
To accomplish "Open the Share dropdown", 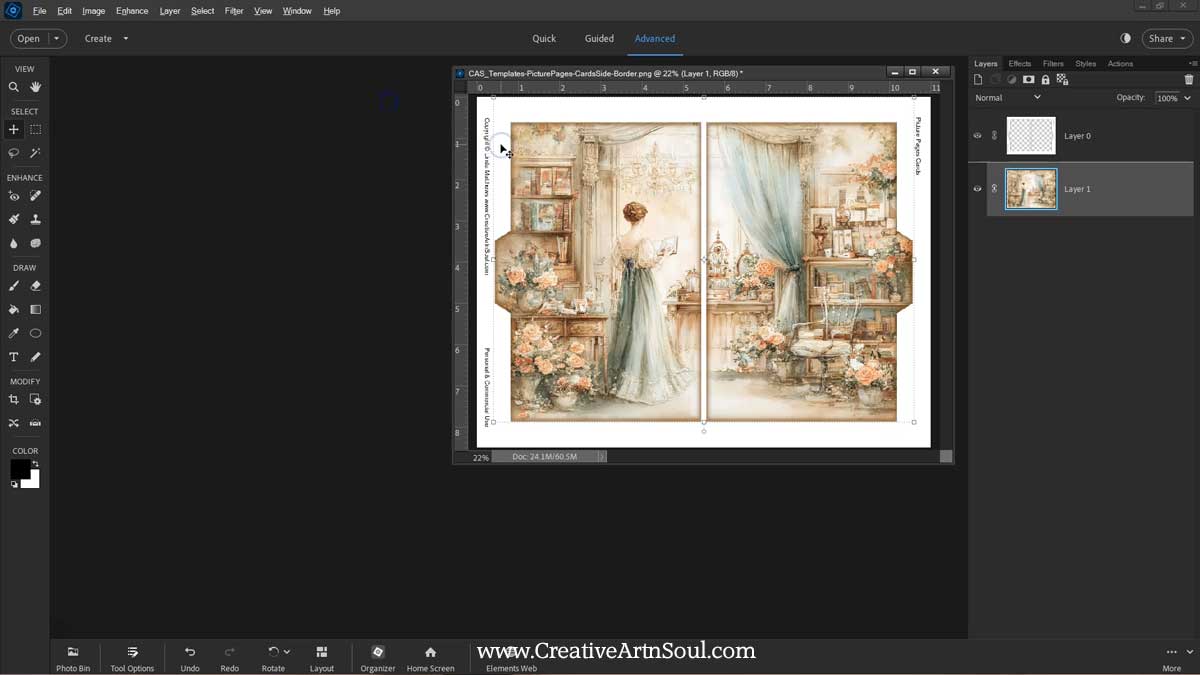I will tap(1166, 39).
